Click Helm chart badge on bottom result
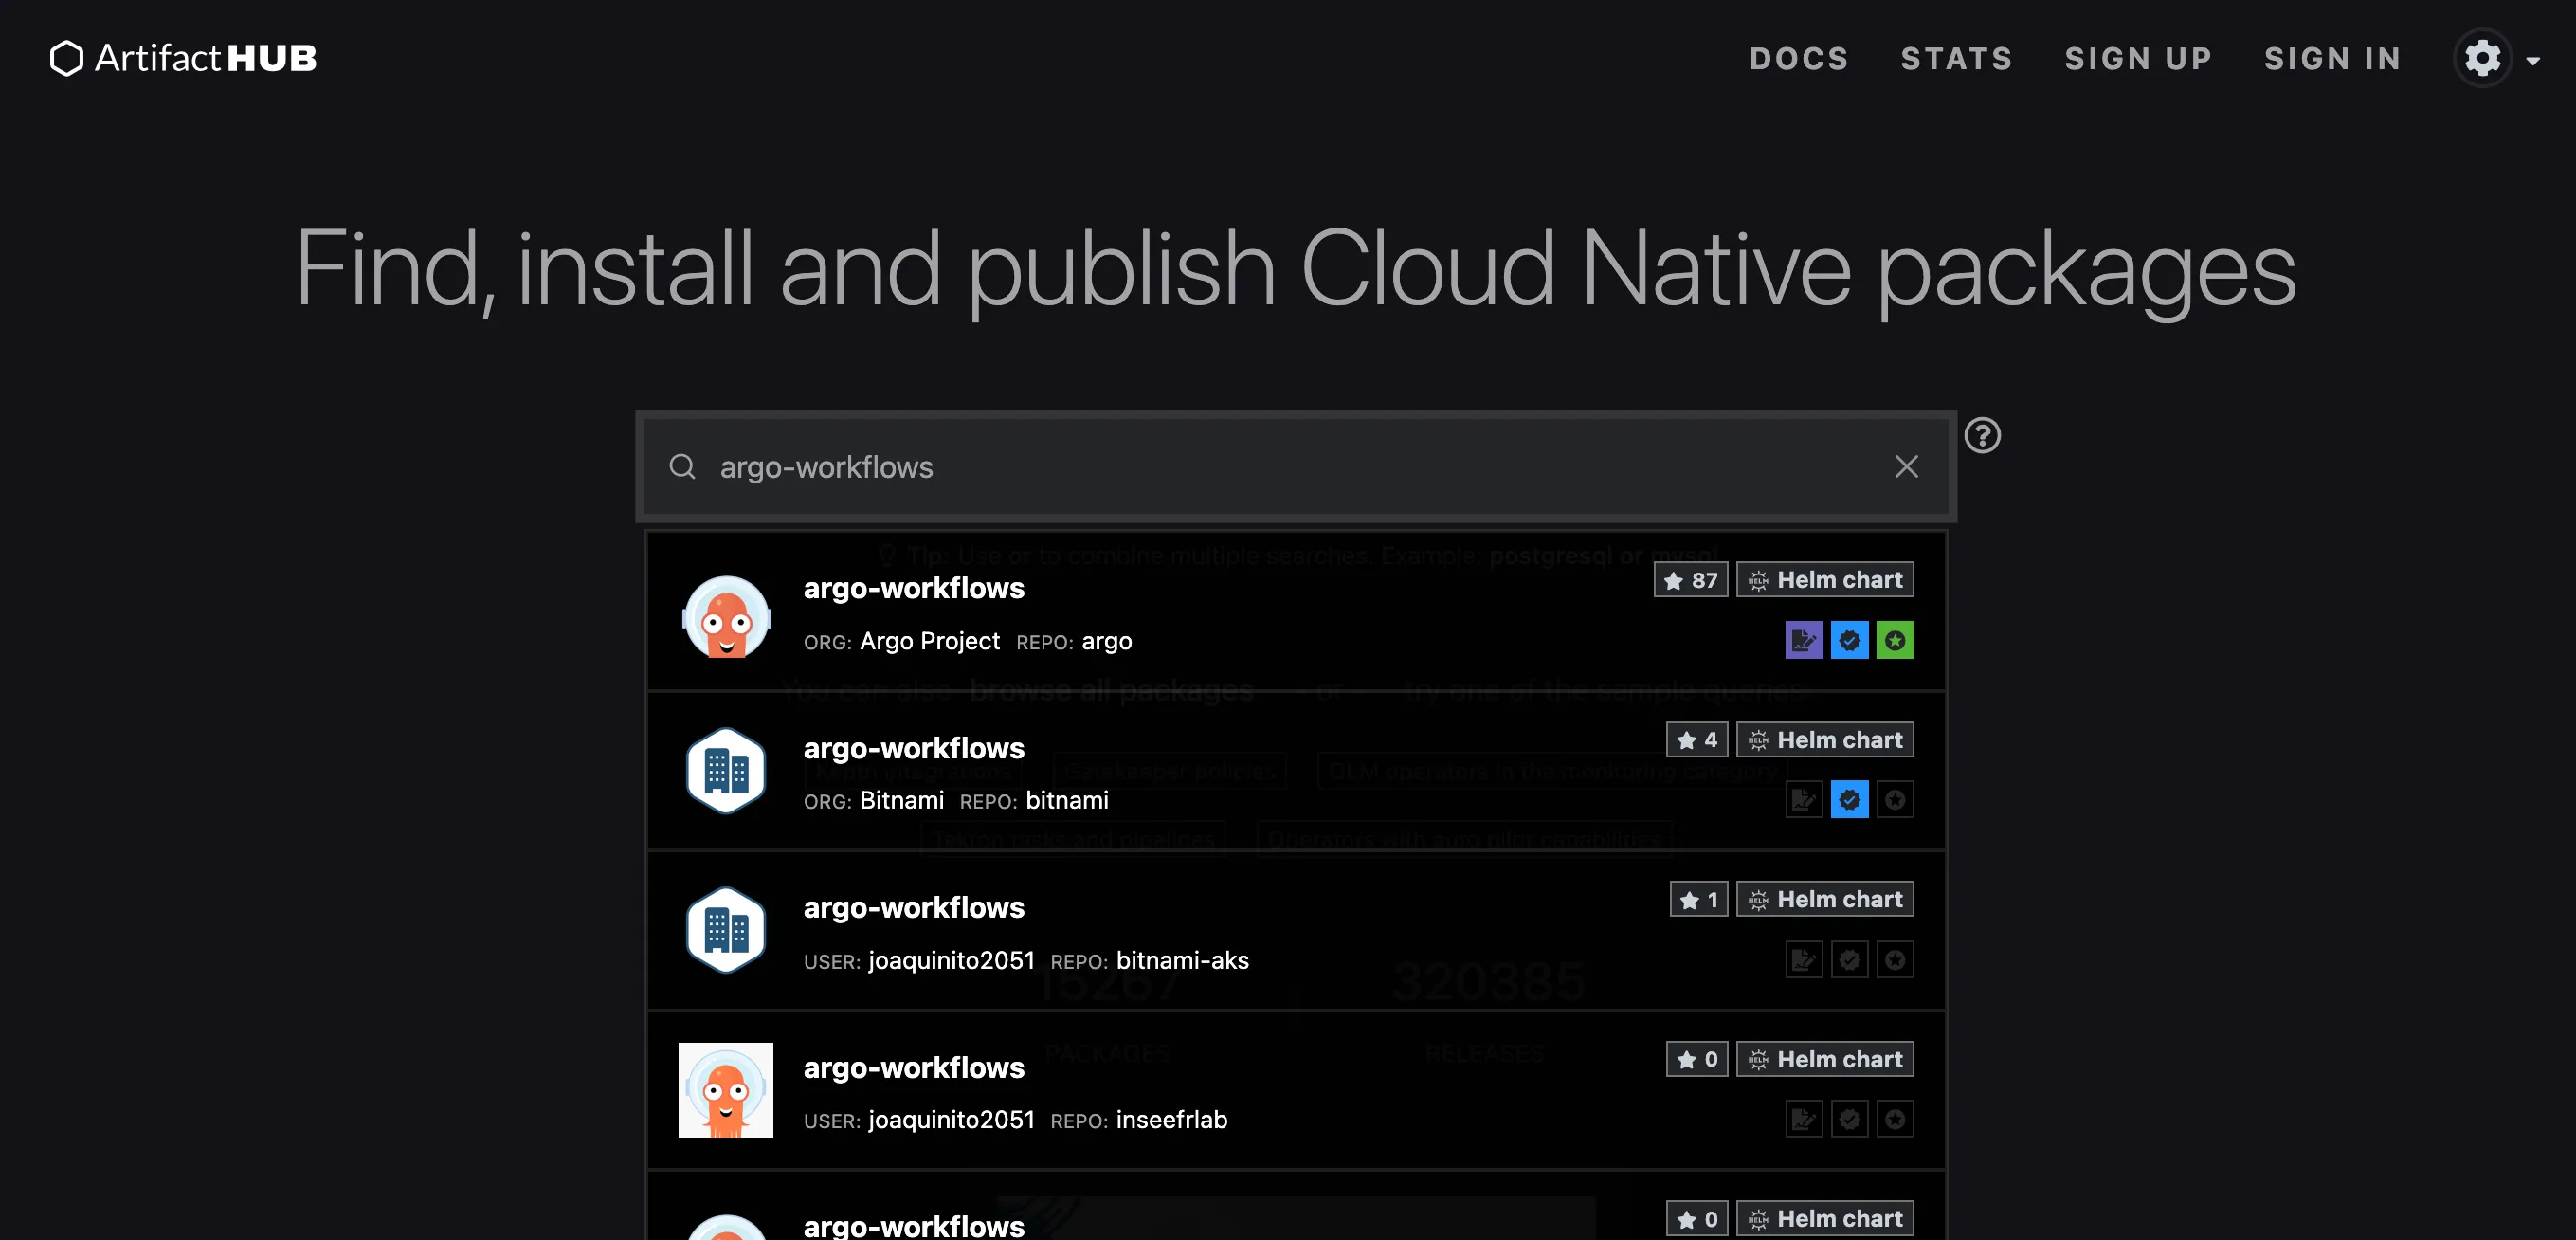 1824,1219
